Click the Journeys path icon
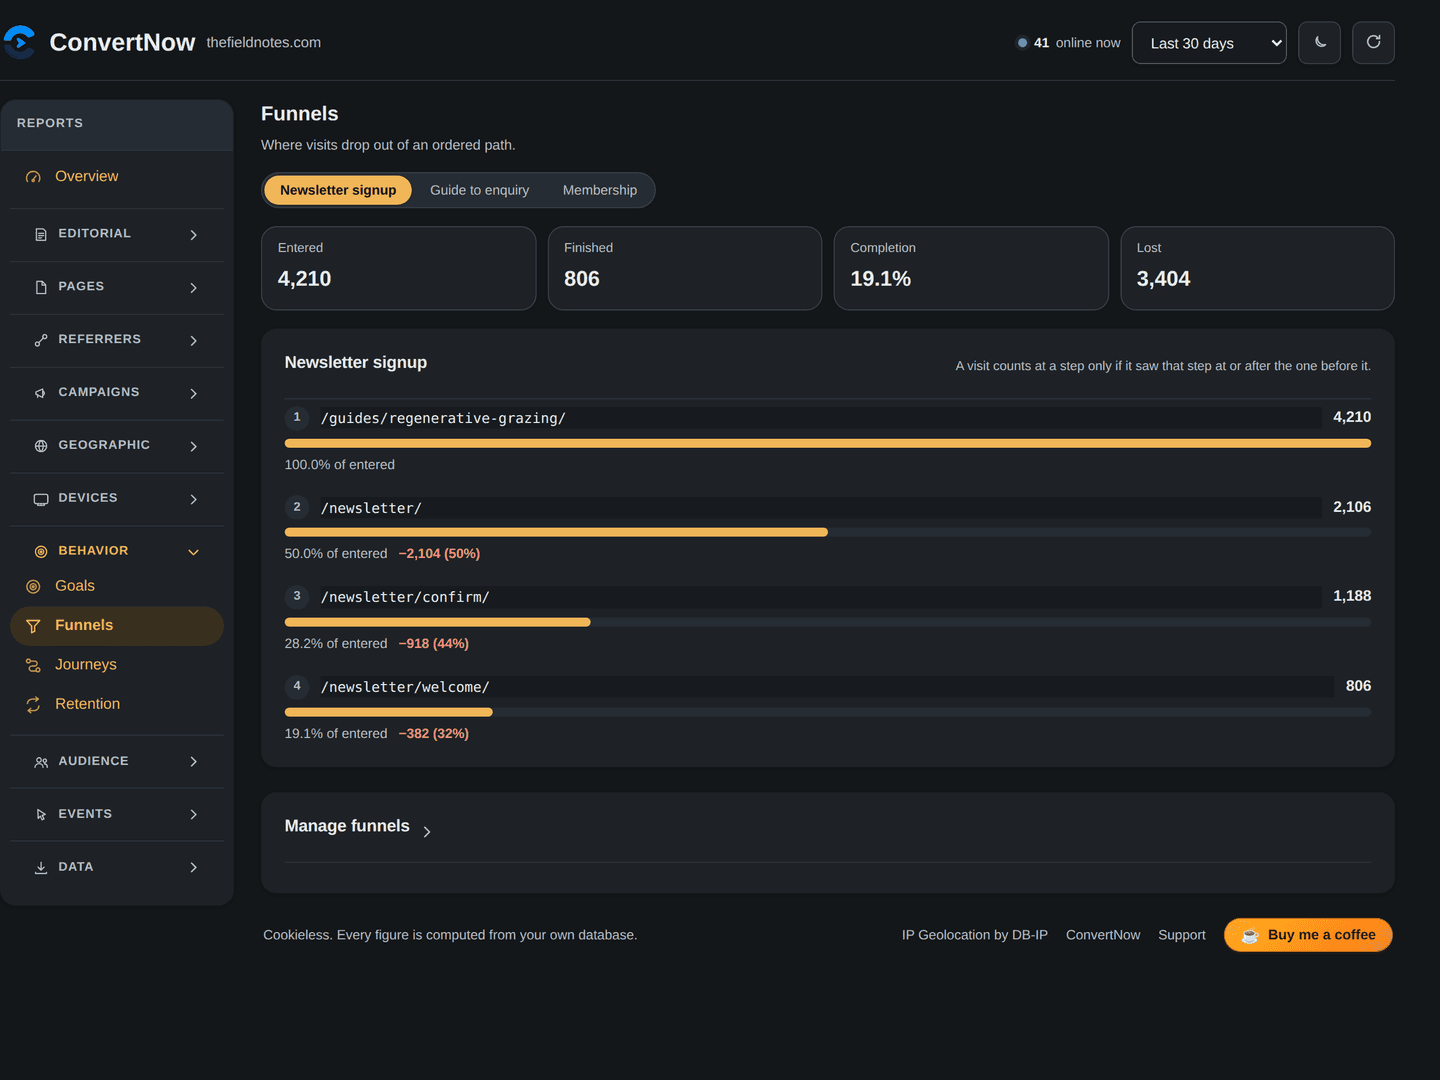This screenshot has width=1440, height=1080. coord(33,666)
